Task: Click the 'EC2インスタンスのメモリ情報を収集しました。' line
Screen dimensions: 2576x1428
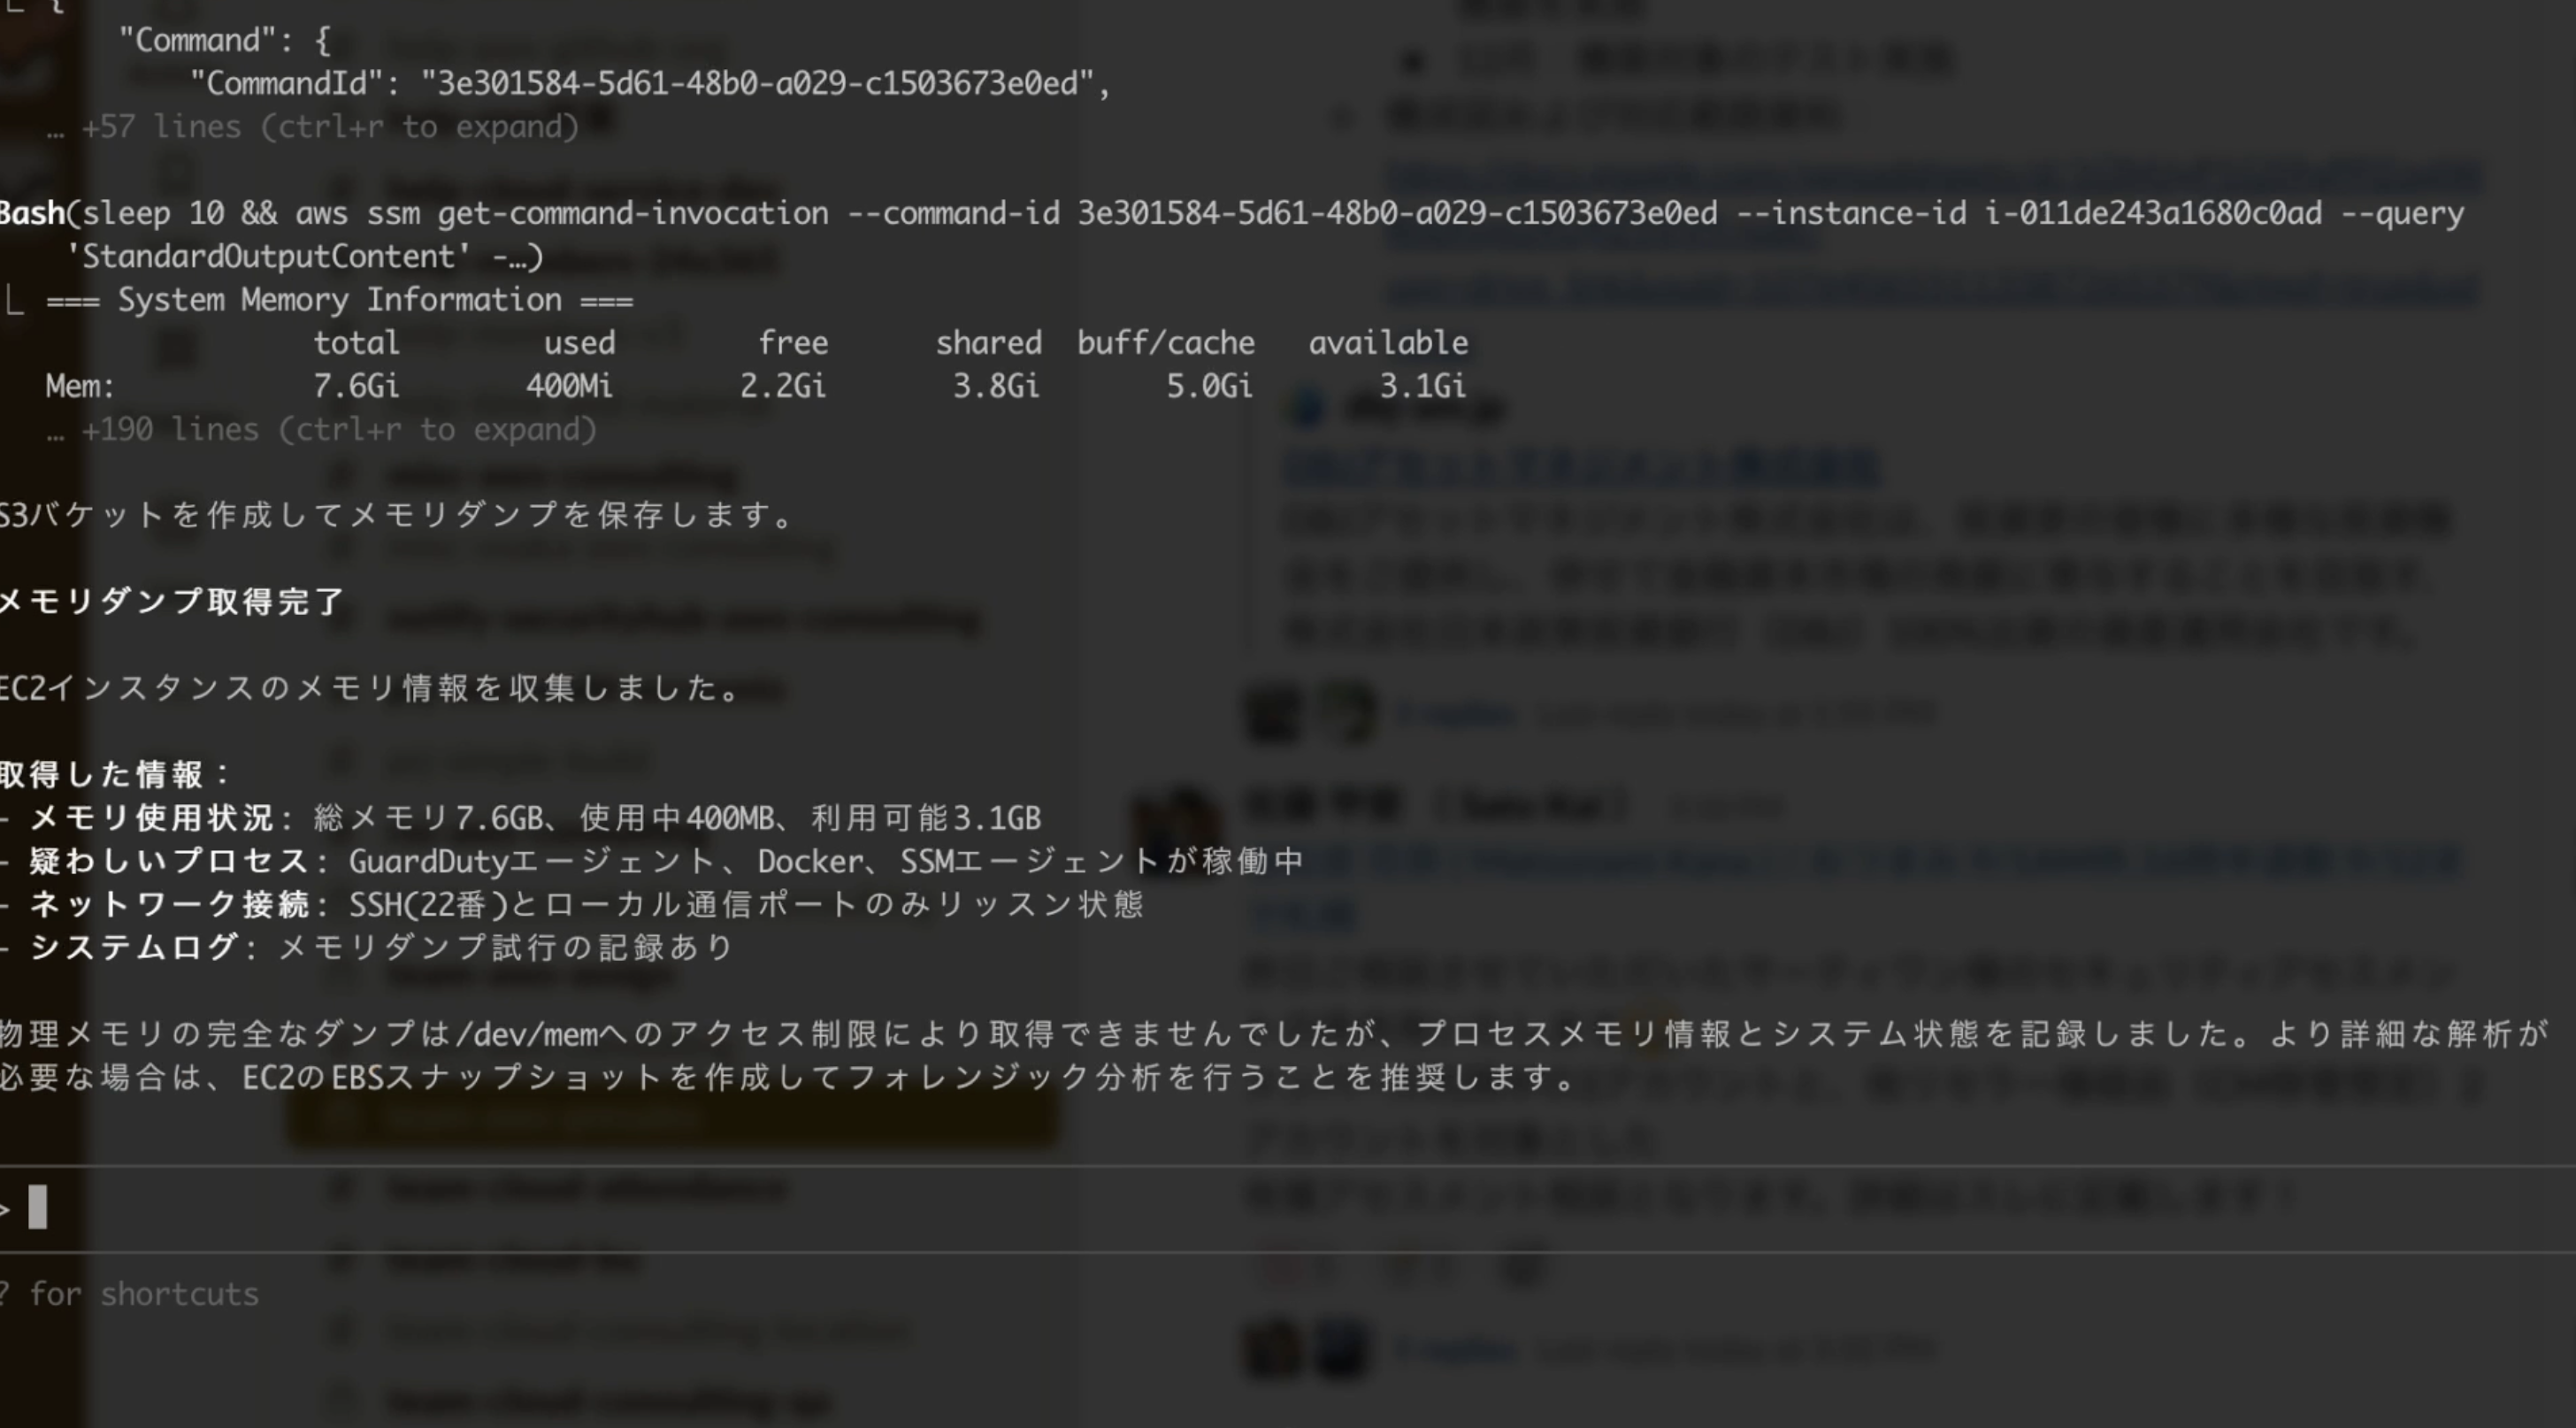Action: click(371, 689)
